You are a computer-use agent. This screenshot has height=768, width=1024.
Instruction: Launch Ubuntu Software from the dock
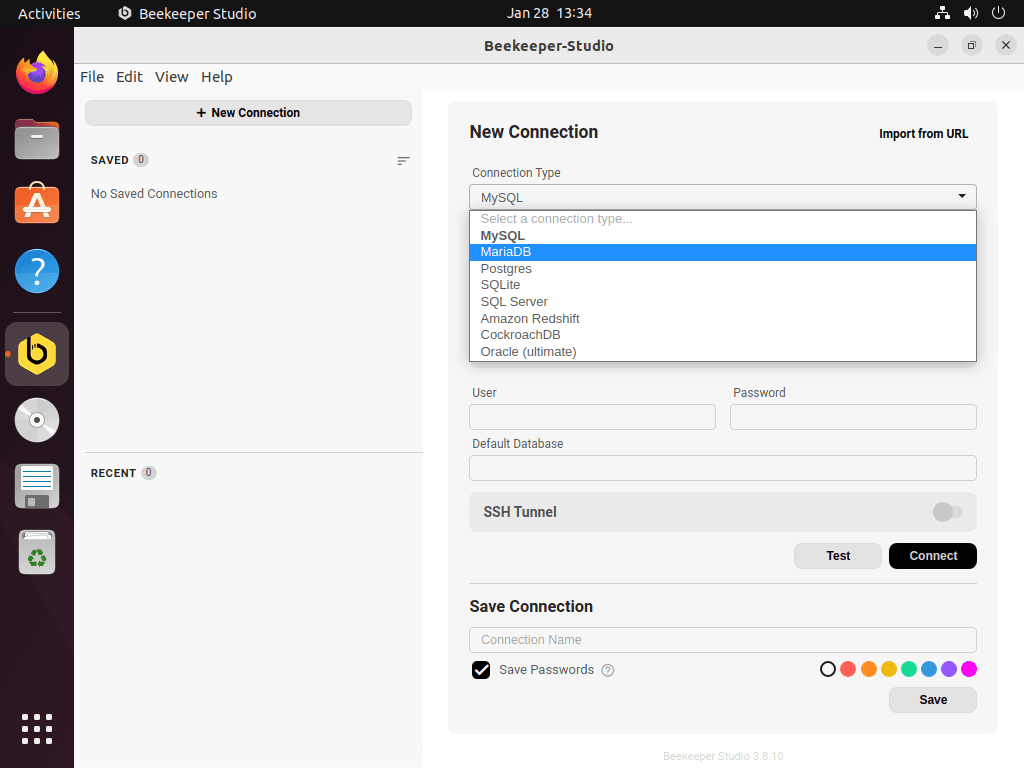pyautogui.click(x=37, y=204)
